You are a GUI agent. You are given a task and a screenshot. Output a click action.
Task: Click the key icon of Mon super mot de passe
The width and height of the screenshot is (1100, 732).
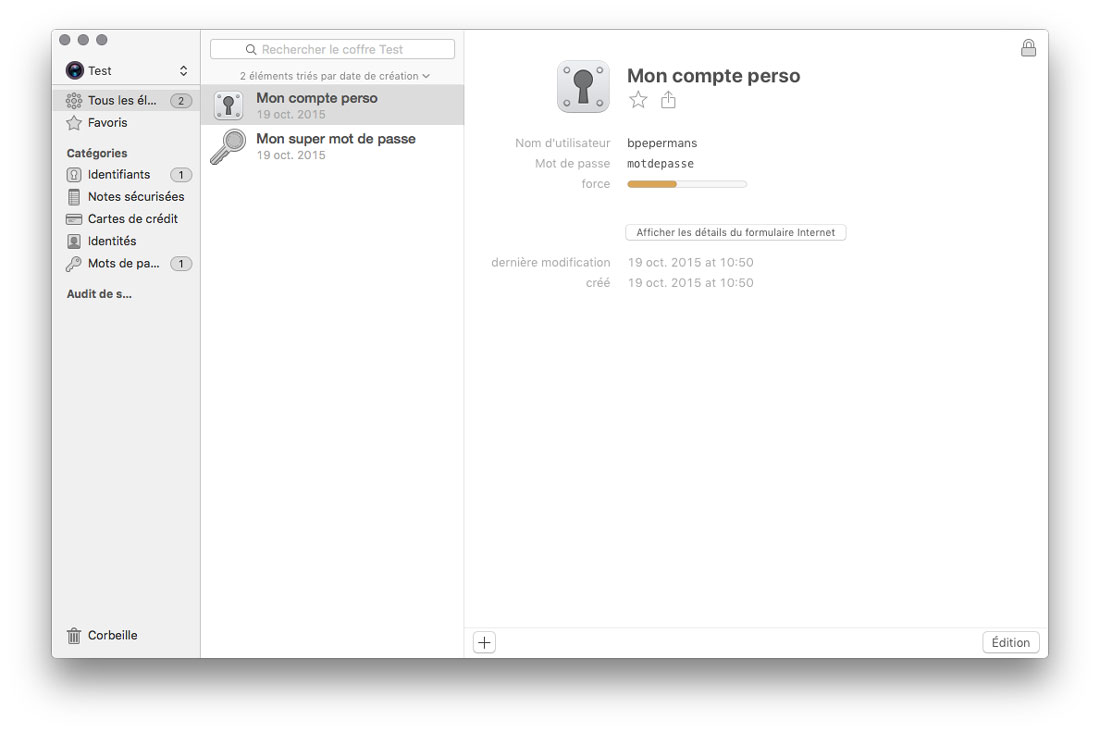228,146
